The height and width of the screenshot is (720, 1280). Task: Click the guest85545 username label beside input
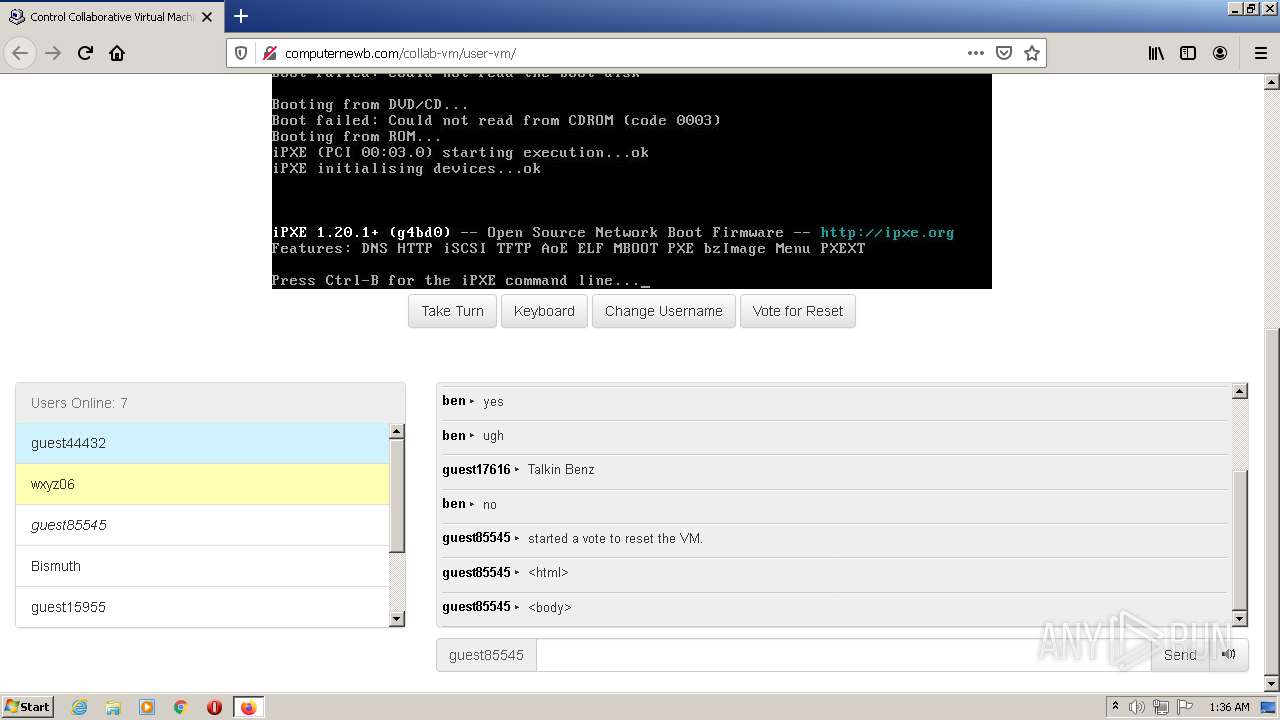486,655
